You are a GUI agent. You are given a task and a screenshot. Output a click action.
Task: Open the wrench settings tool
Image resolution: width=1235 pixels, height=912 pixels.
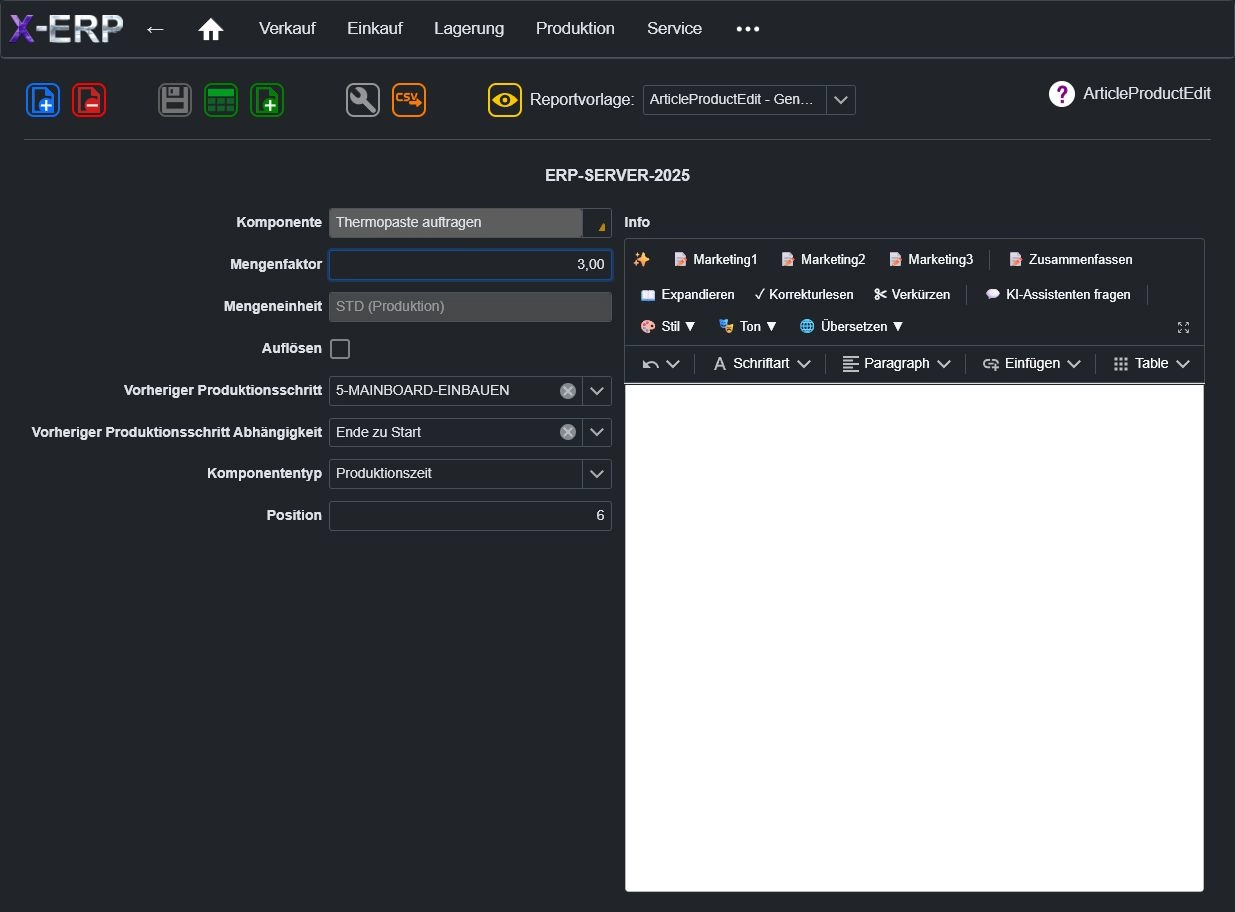pyautogui.click(x=363, y=100)
